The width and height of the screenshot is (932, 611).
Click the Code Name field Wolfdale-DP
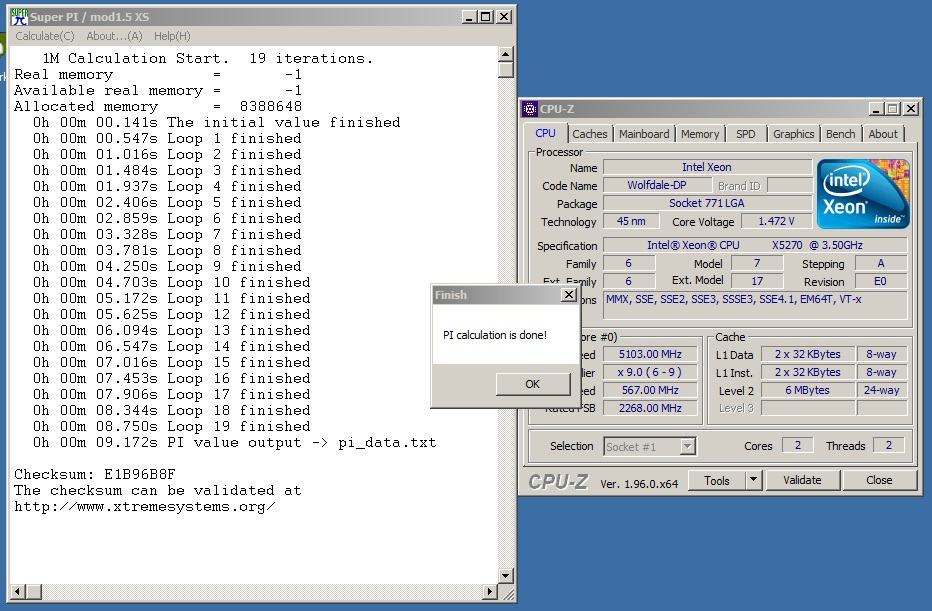(x=657, y=185)
